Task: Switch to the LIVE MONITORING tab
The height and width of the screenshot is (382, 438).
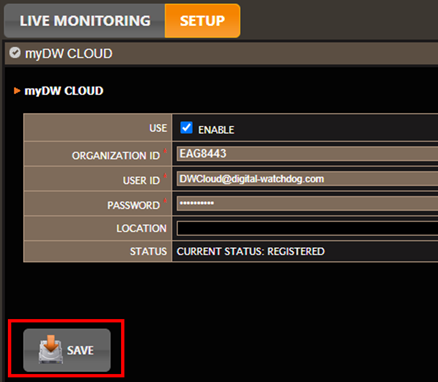Action: coord(85,21)
